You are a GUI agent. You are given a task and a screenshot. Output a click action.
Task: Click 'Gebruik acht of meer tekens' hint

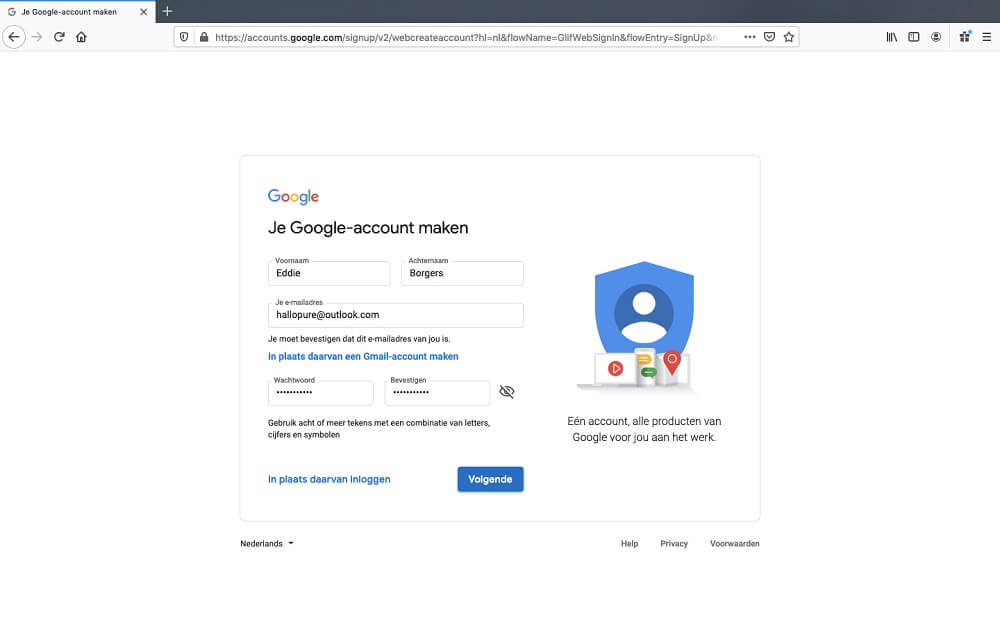(x=379, y=429)
